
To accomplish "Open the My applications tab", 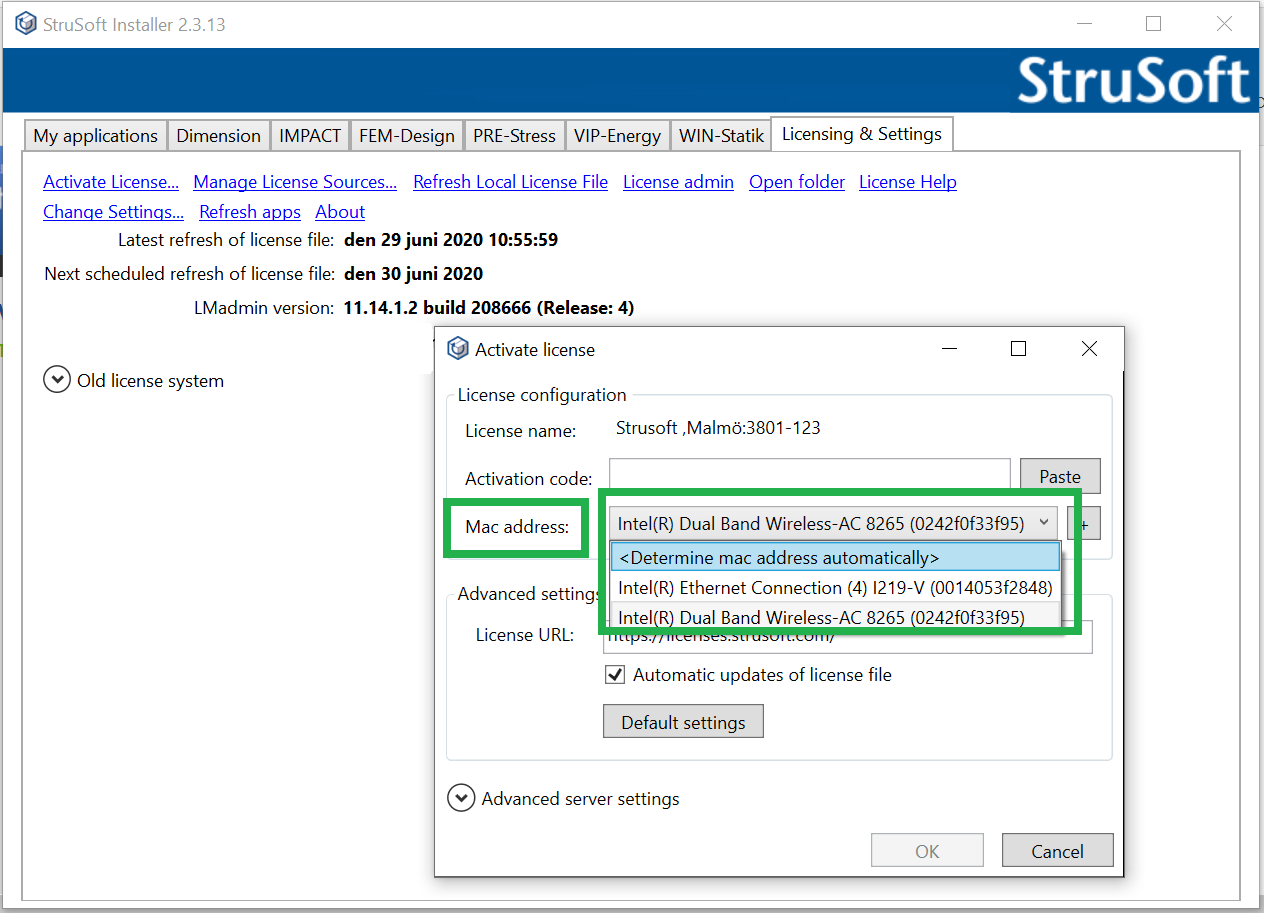I will (96, 136).
